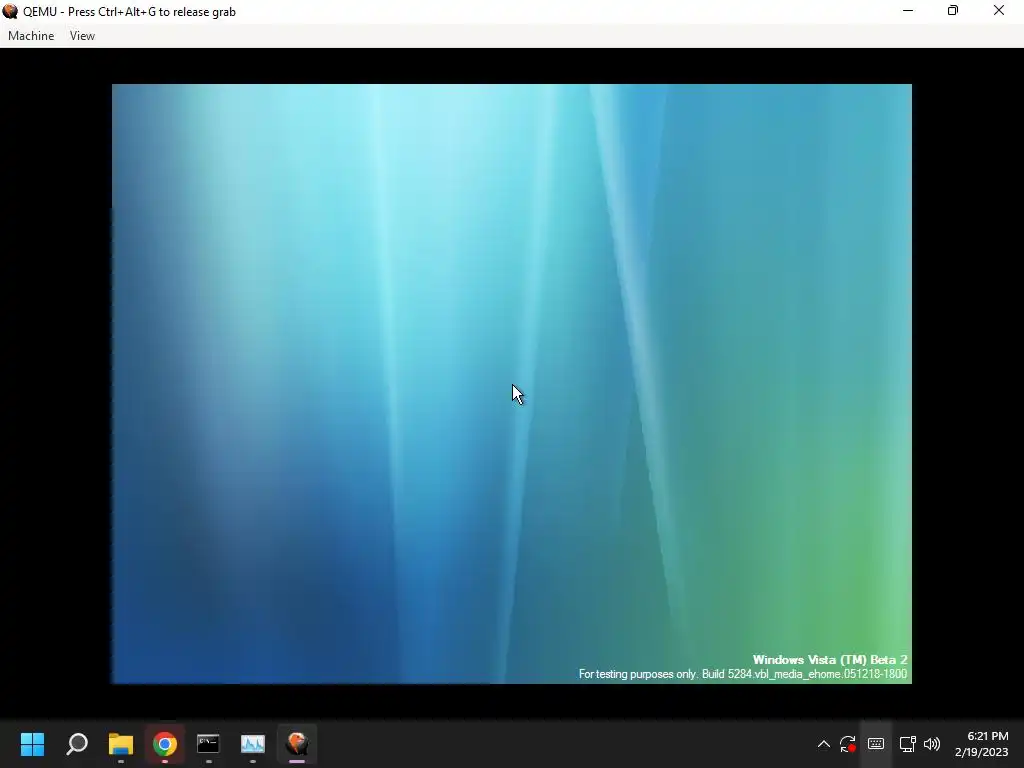Open Windows taskbar search
Viewport: 1024px width, 768px height.
tap(76, 743)
